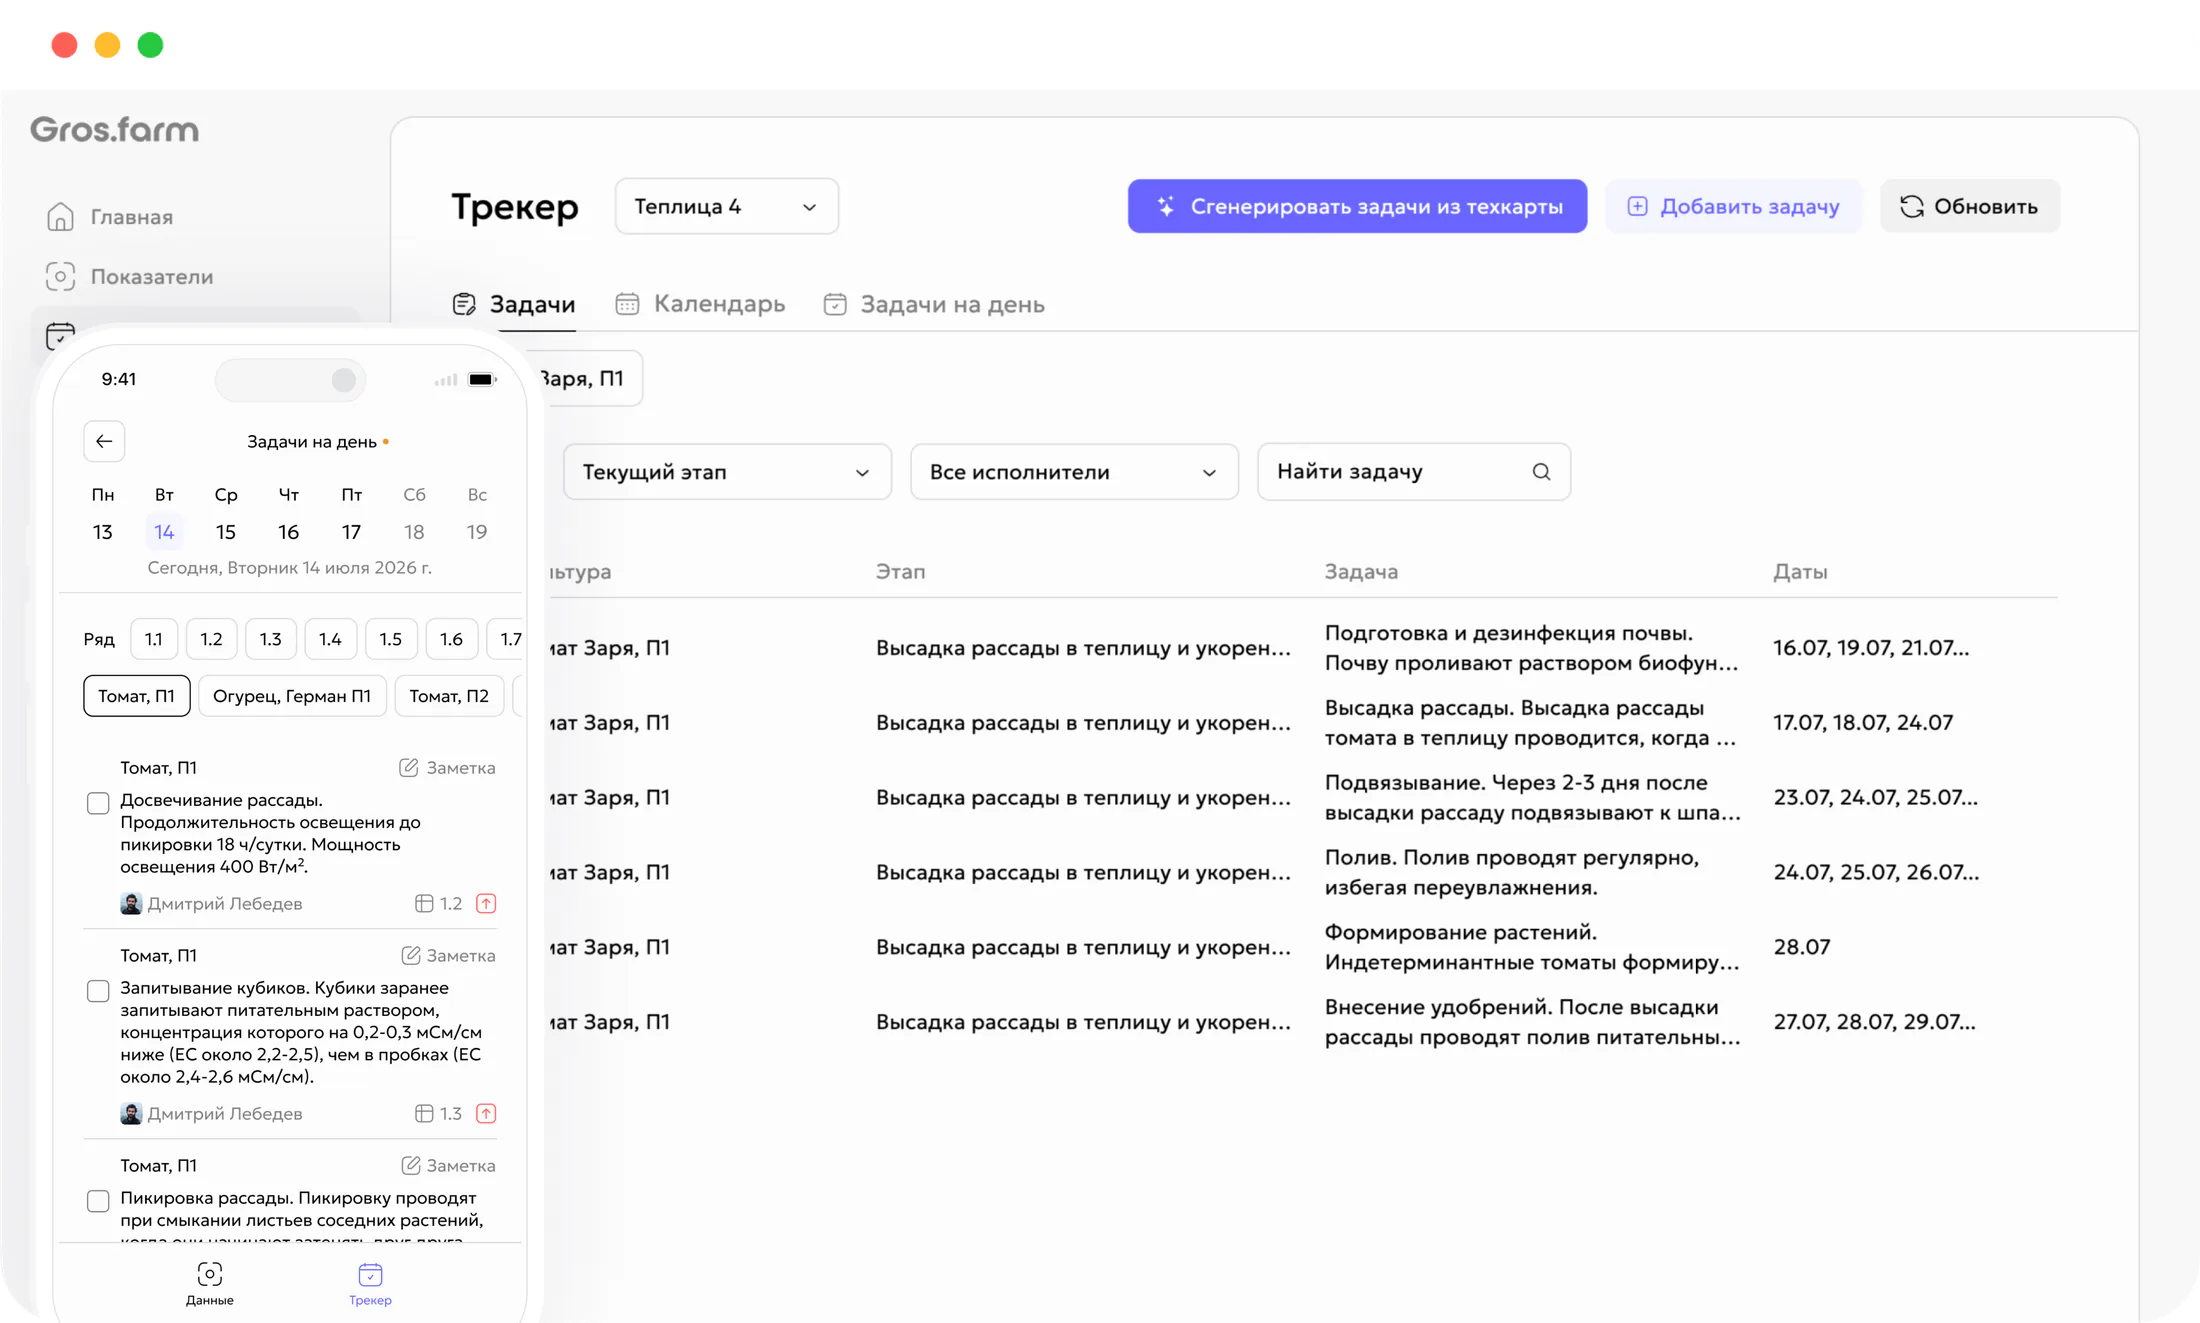Click the Задачи tab icon
Image resolution: width=2200 pixels, height=1323 pixels.
pyautogui.click(x=464, y=304)
